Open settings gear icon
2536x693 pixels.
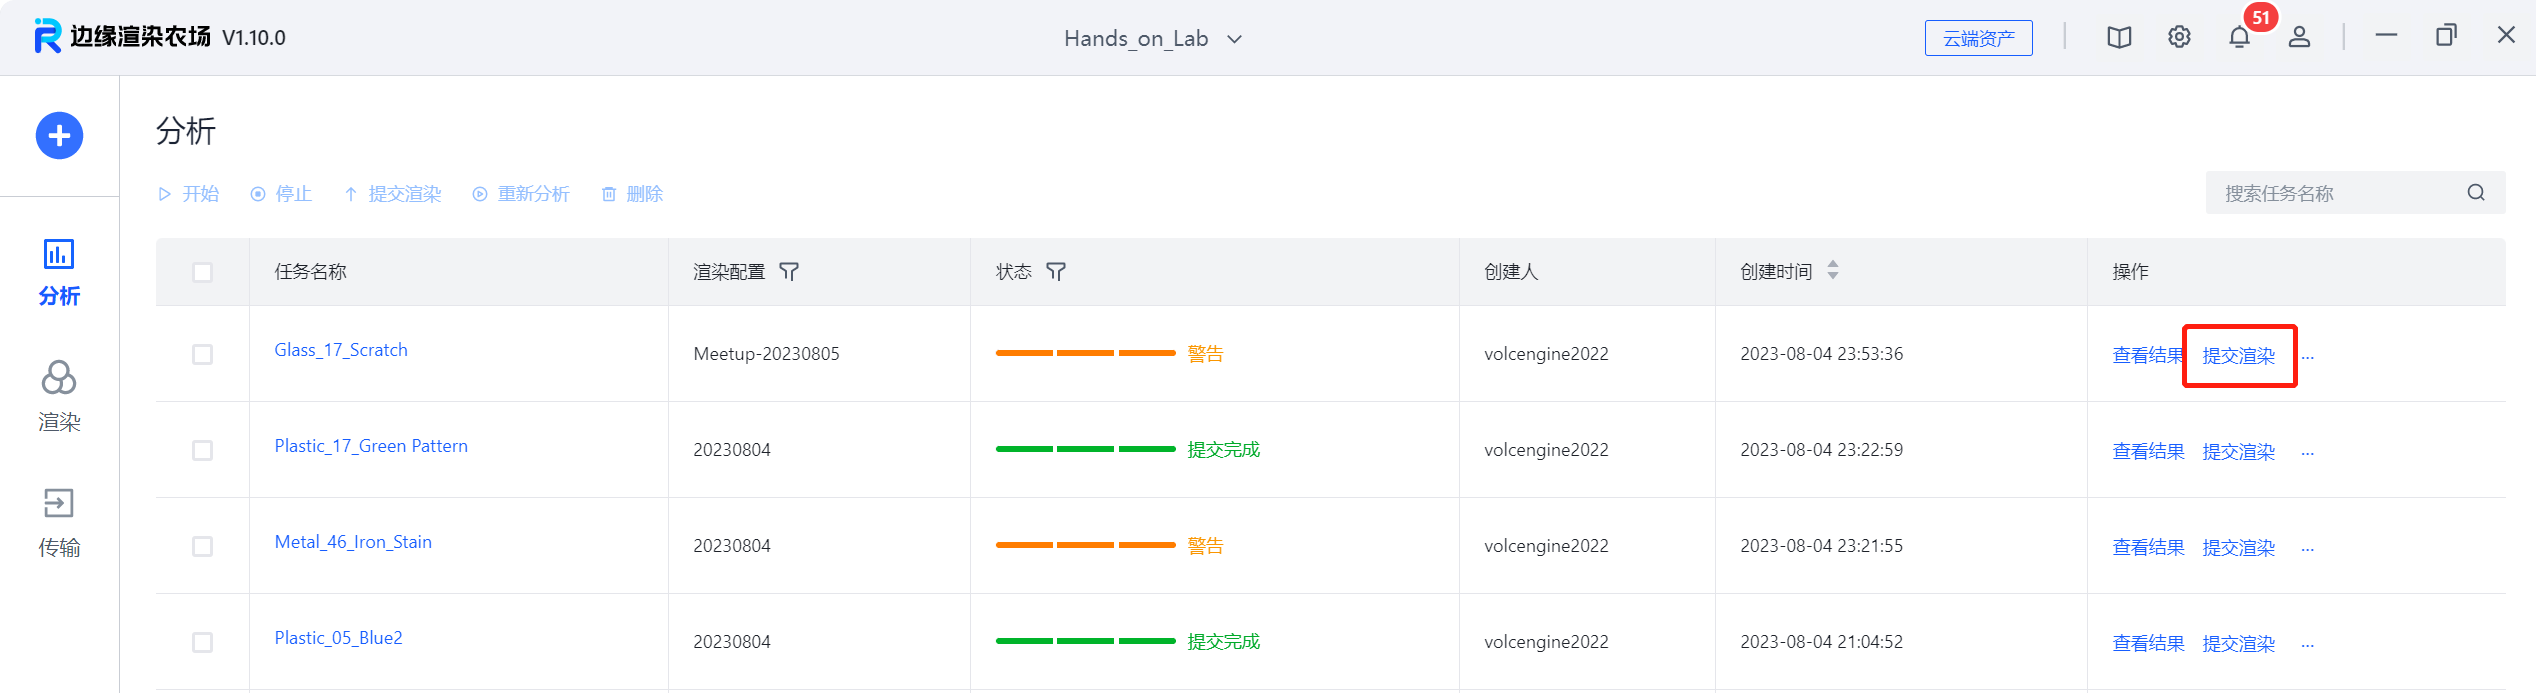tap(2179, 38)
